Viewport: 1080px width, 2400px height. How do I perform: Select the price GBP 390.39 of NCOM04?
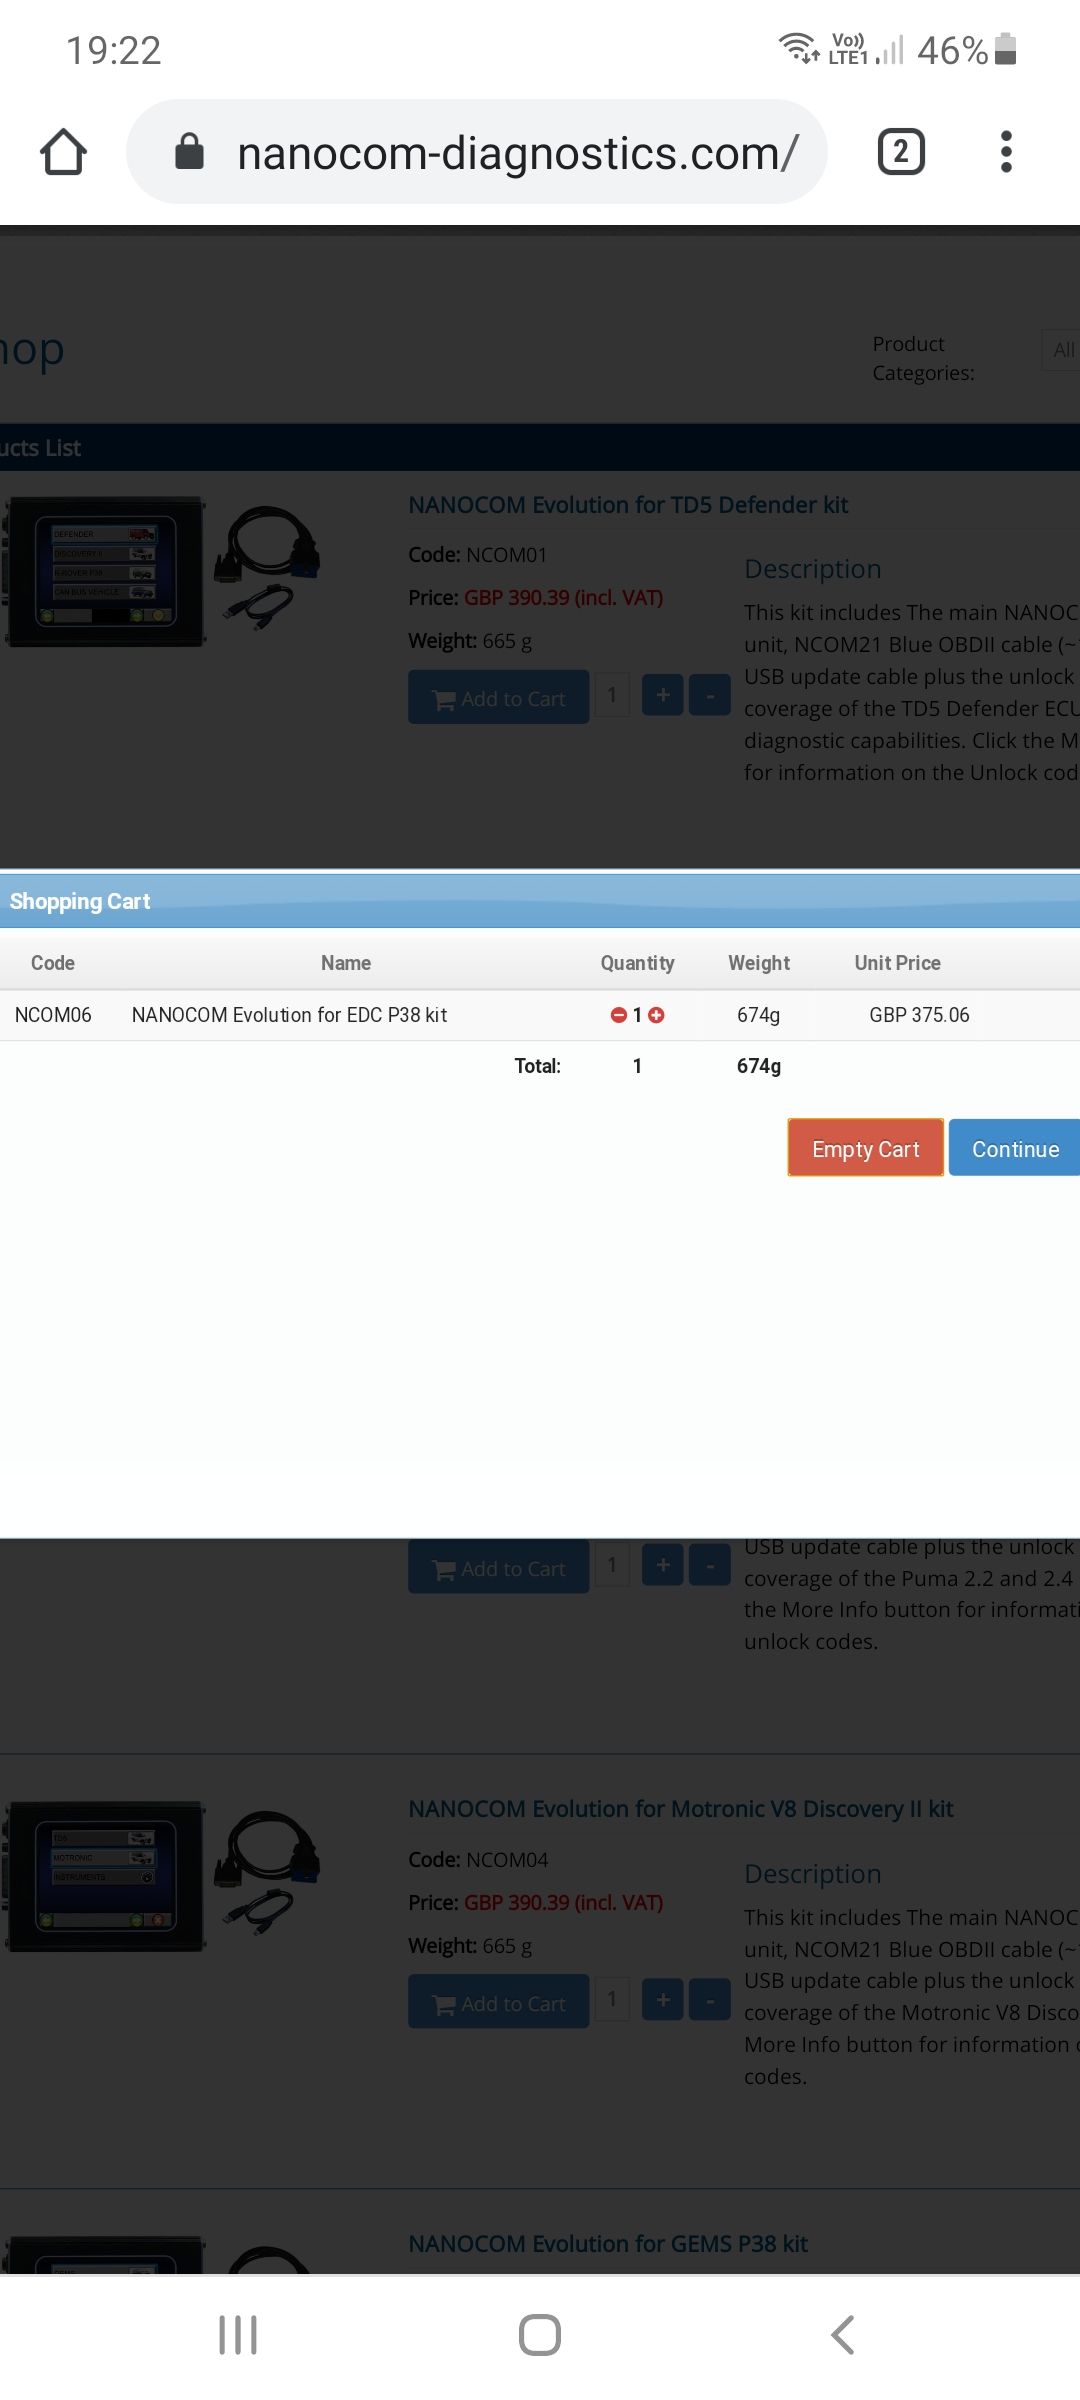tap(563, 1903)
